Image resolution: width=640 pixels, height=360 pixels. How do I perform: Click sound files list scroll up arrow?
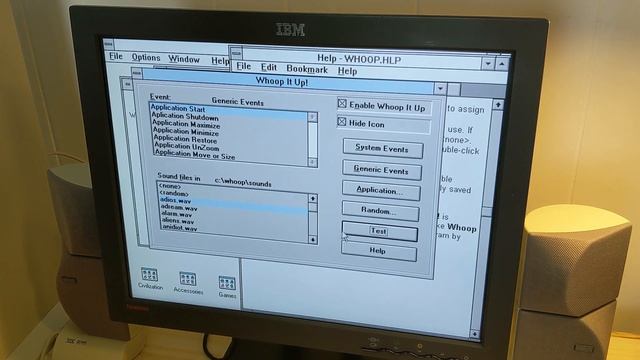[x=313, y=198]
